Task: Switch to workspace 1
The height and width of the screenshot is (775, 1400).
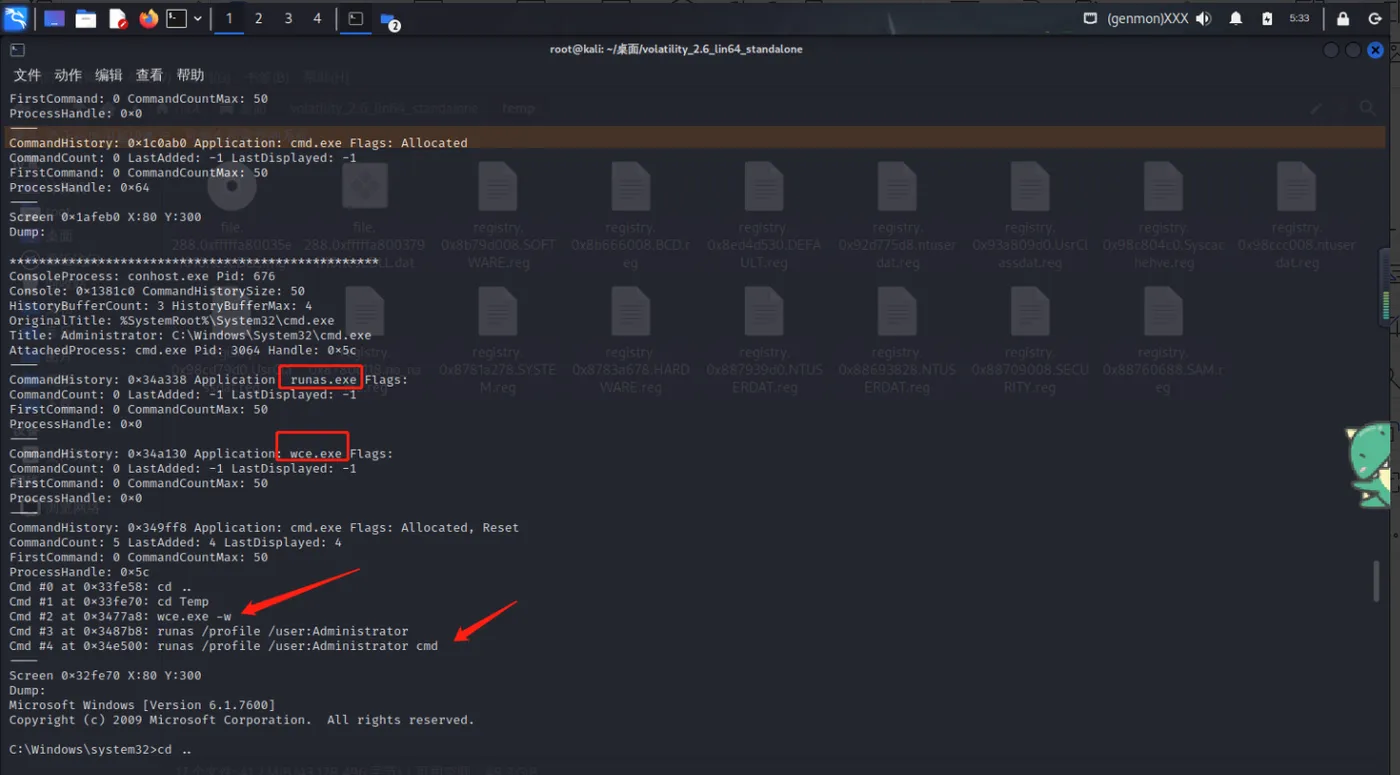Action: coord(229,18)
